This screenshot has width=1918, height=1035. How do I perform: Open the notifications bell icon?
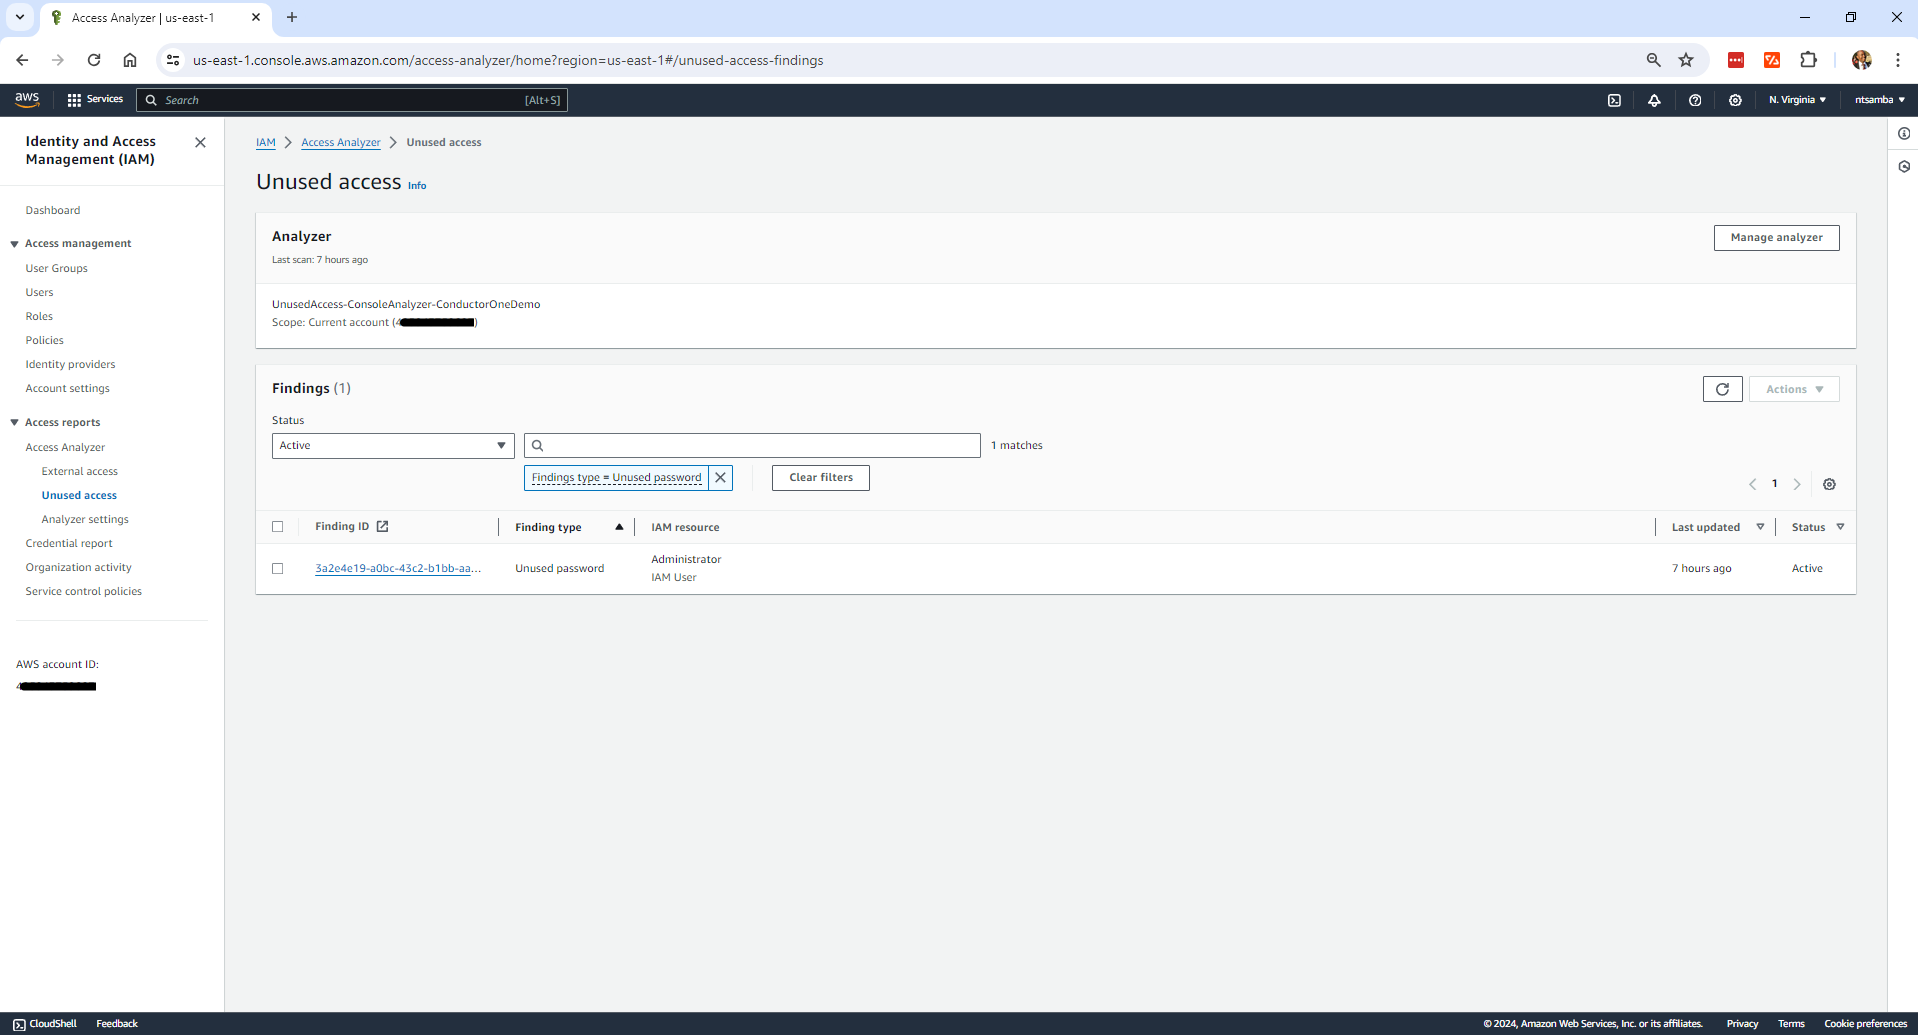[1654, 100]
